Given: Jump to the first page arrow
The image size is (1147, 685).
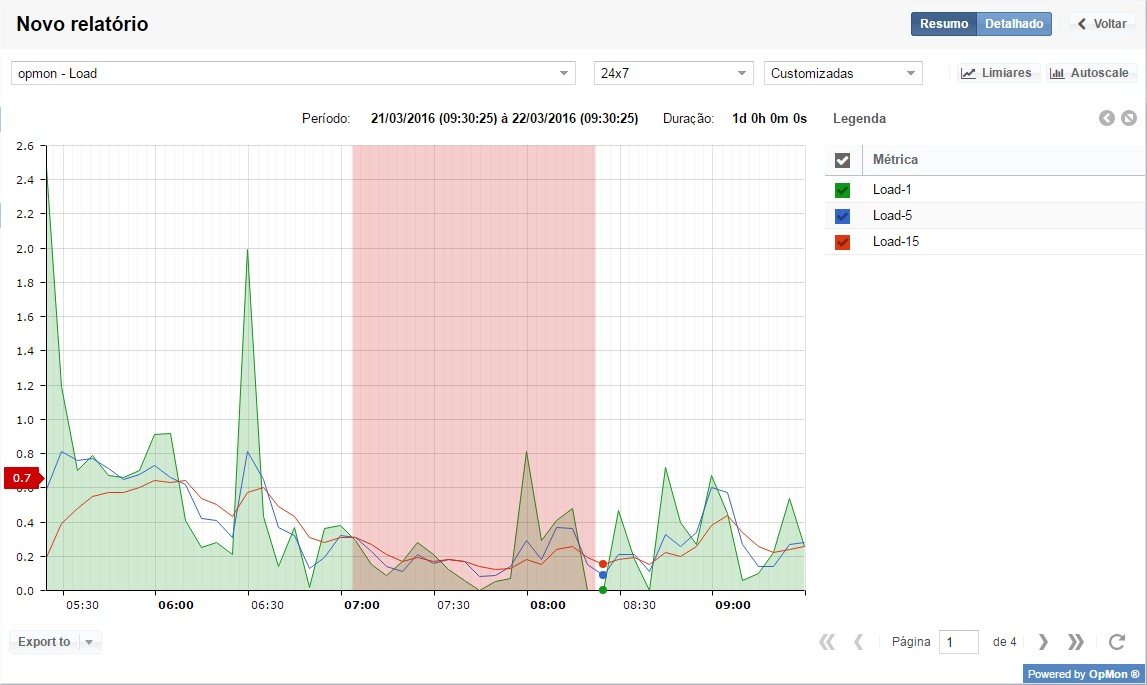Looking at the screenshot, I should 826,642.
